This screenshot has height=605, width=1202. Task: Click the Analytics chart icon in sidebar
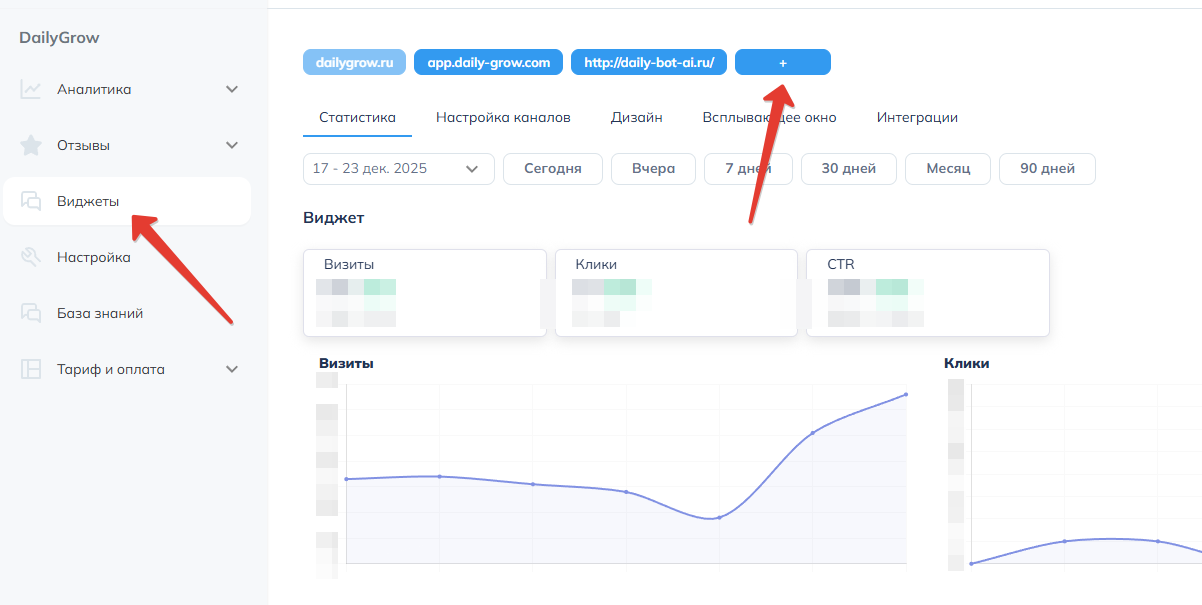(31, 90)
